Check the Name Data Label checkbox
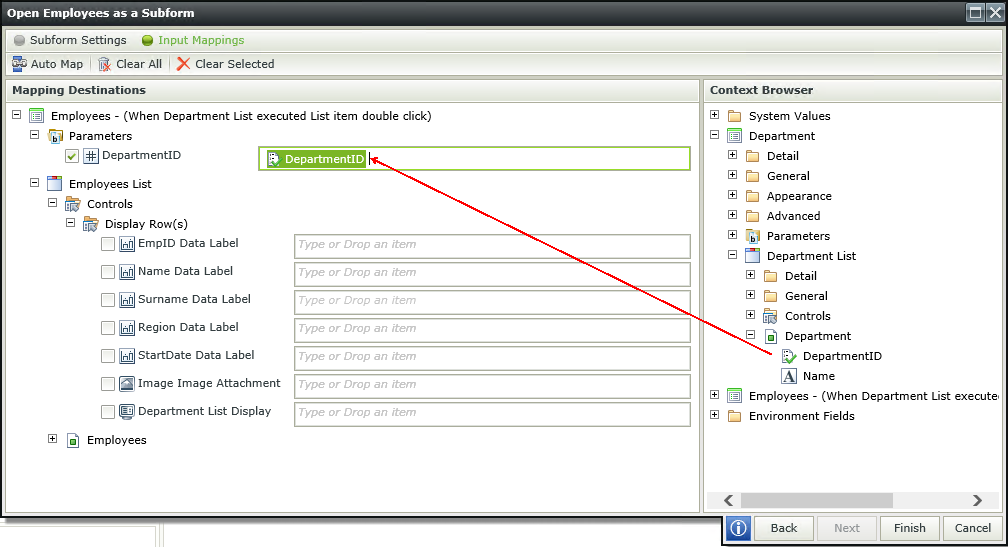 (108, 272)
